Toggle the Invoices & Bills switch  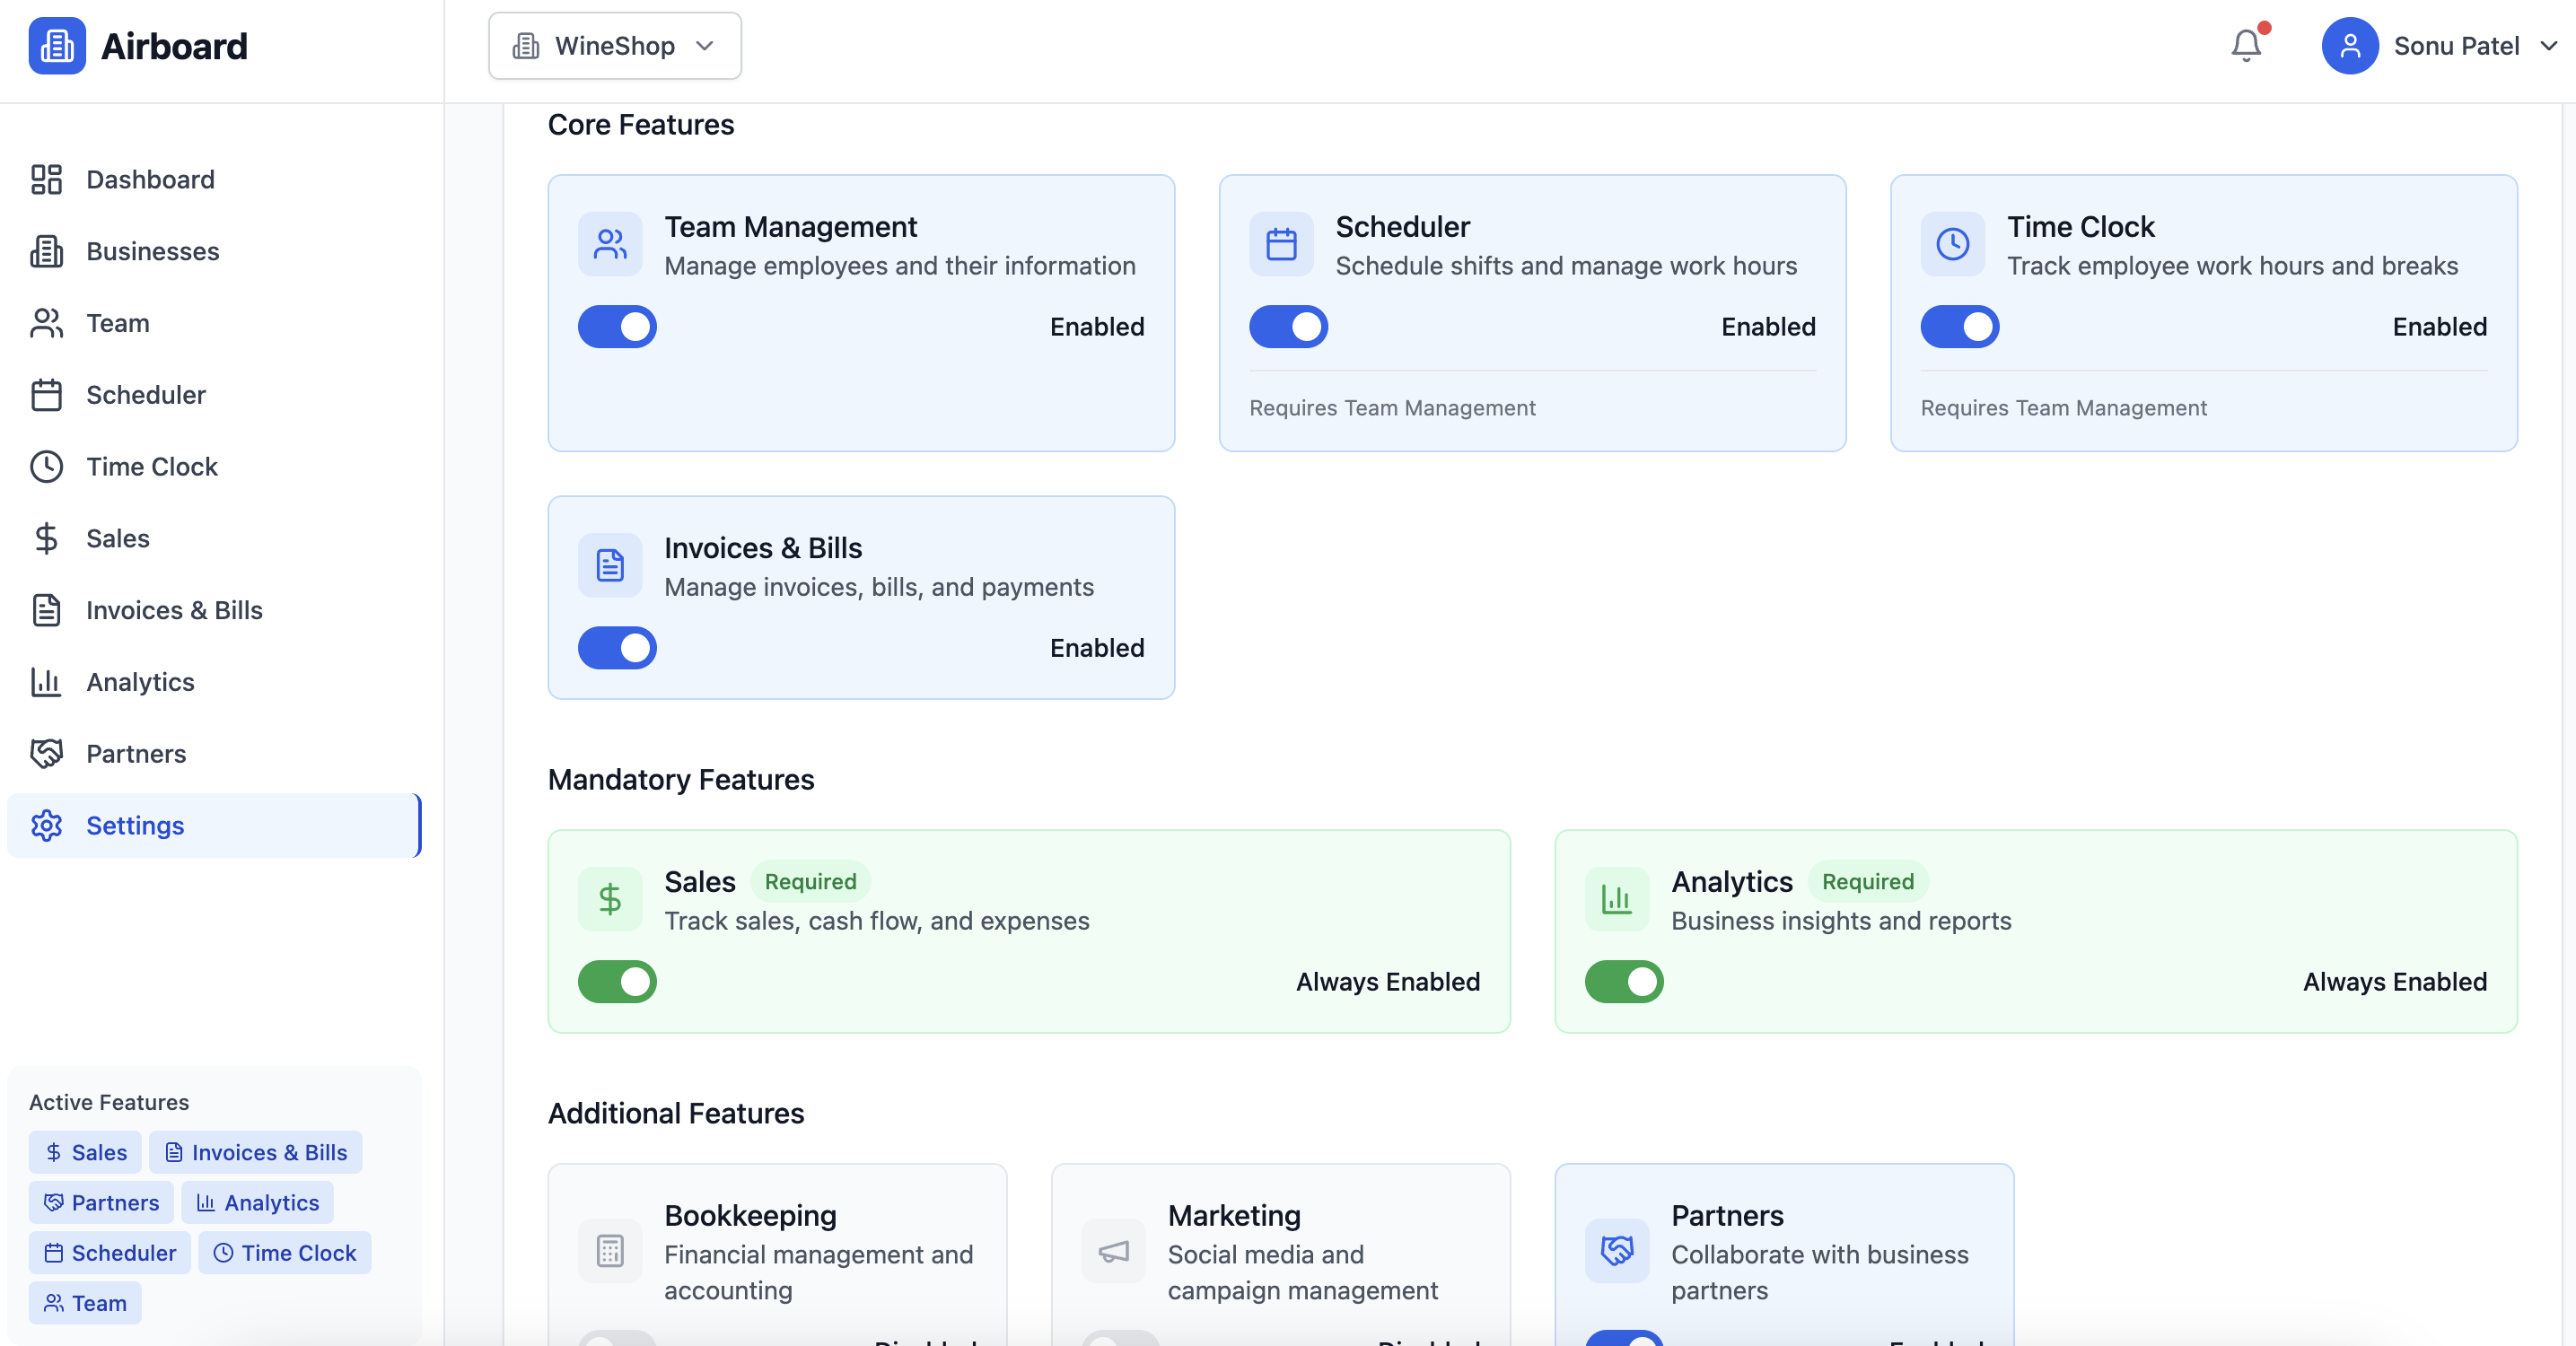pos(617,648)
